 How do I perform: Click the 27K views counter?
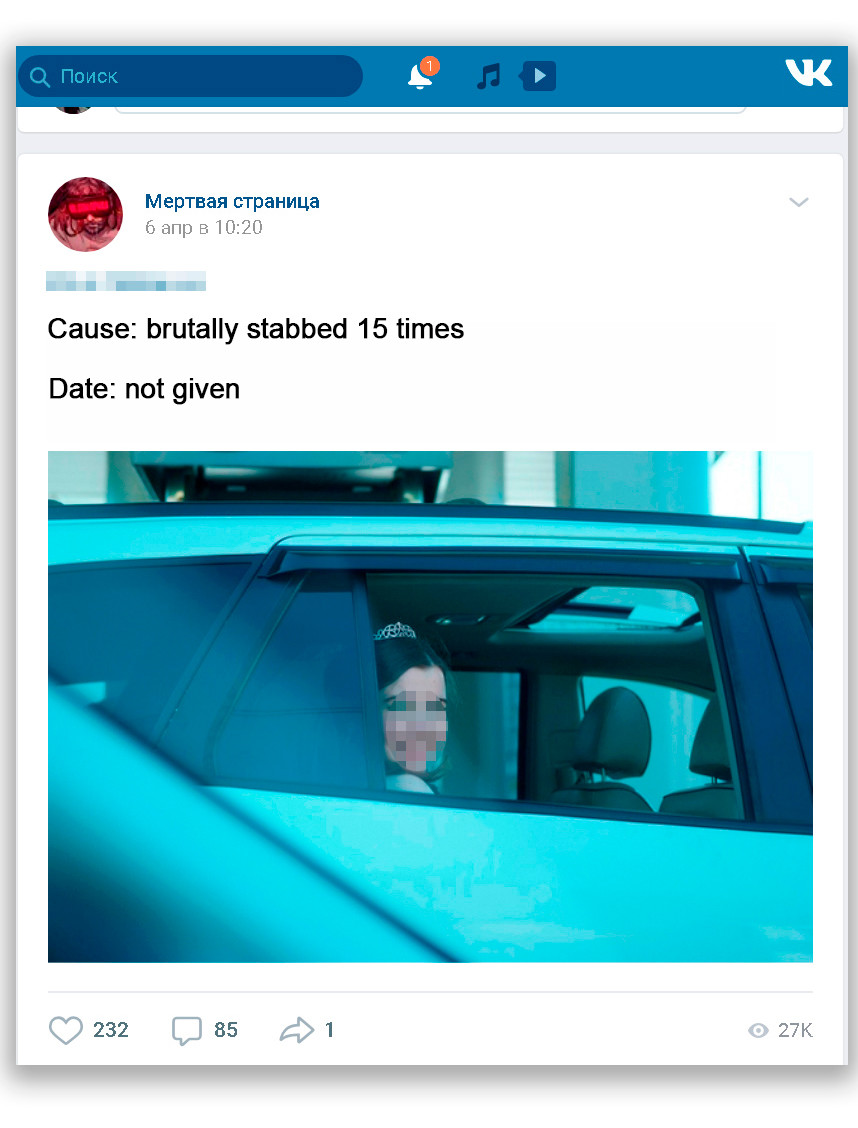(x=795, y=1030)
